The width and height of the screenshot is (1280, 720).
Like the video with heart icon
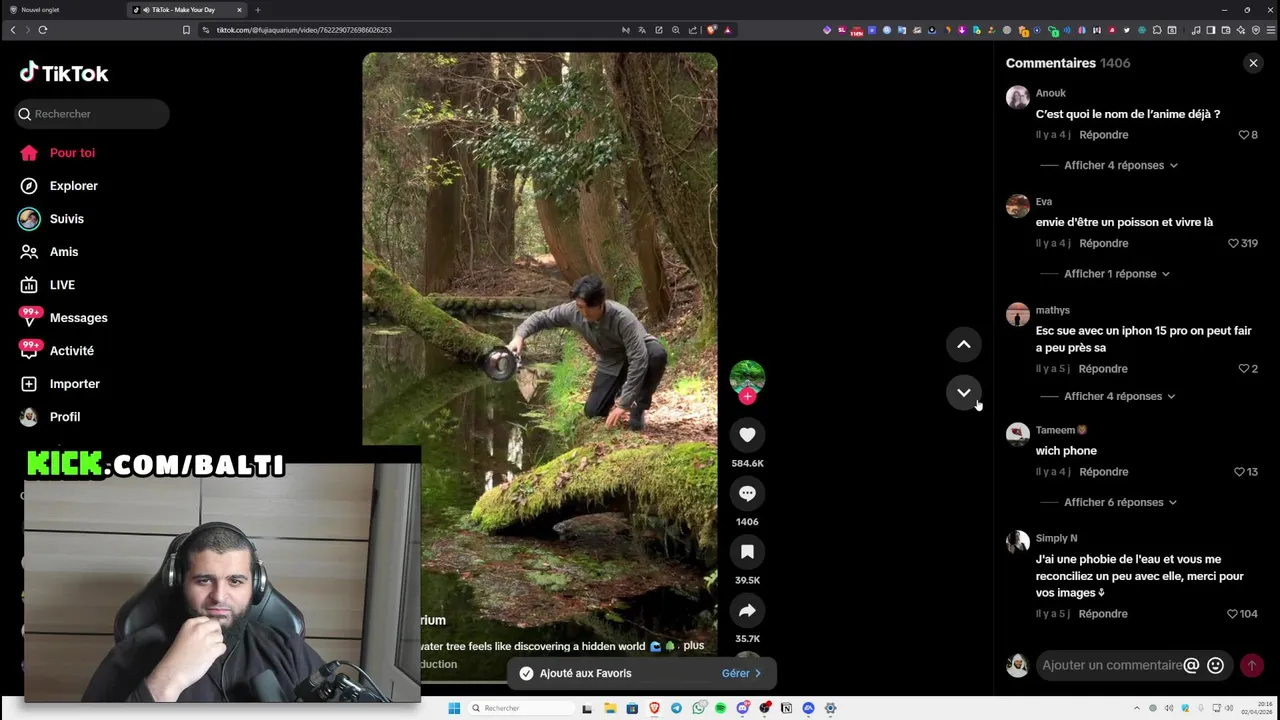point(747,435)
